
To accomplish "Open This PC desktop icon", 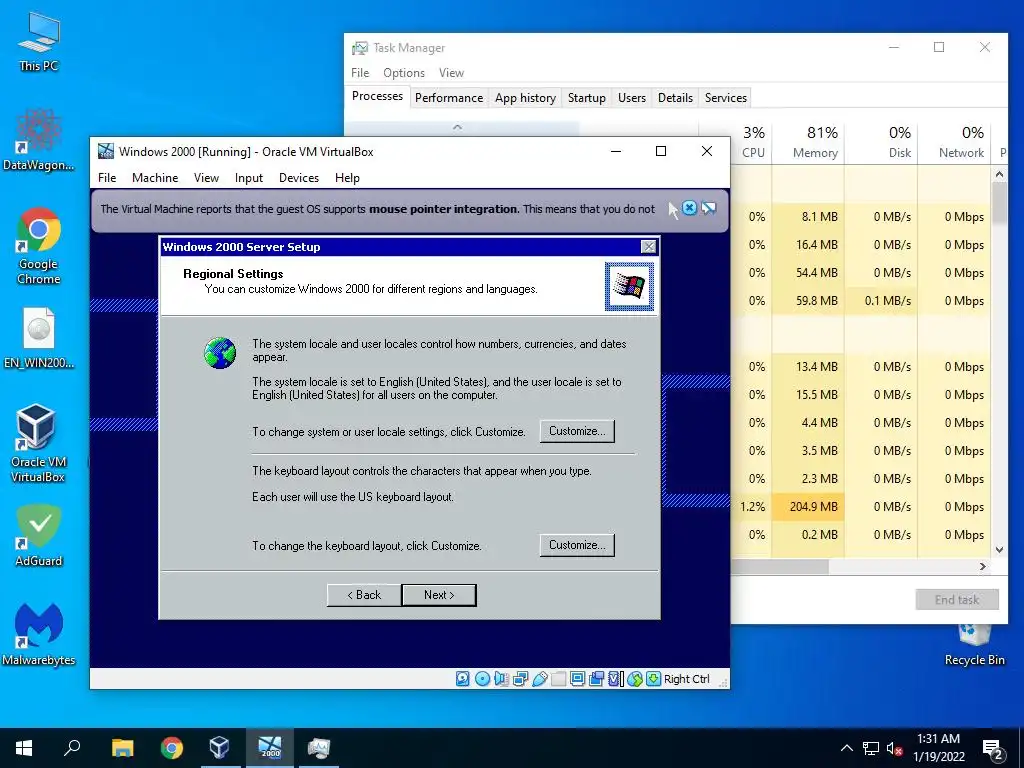I will tap(39, 42).
